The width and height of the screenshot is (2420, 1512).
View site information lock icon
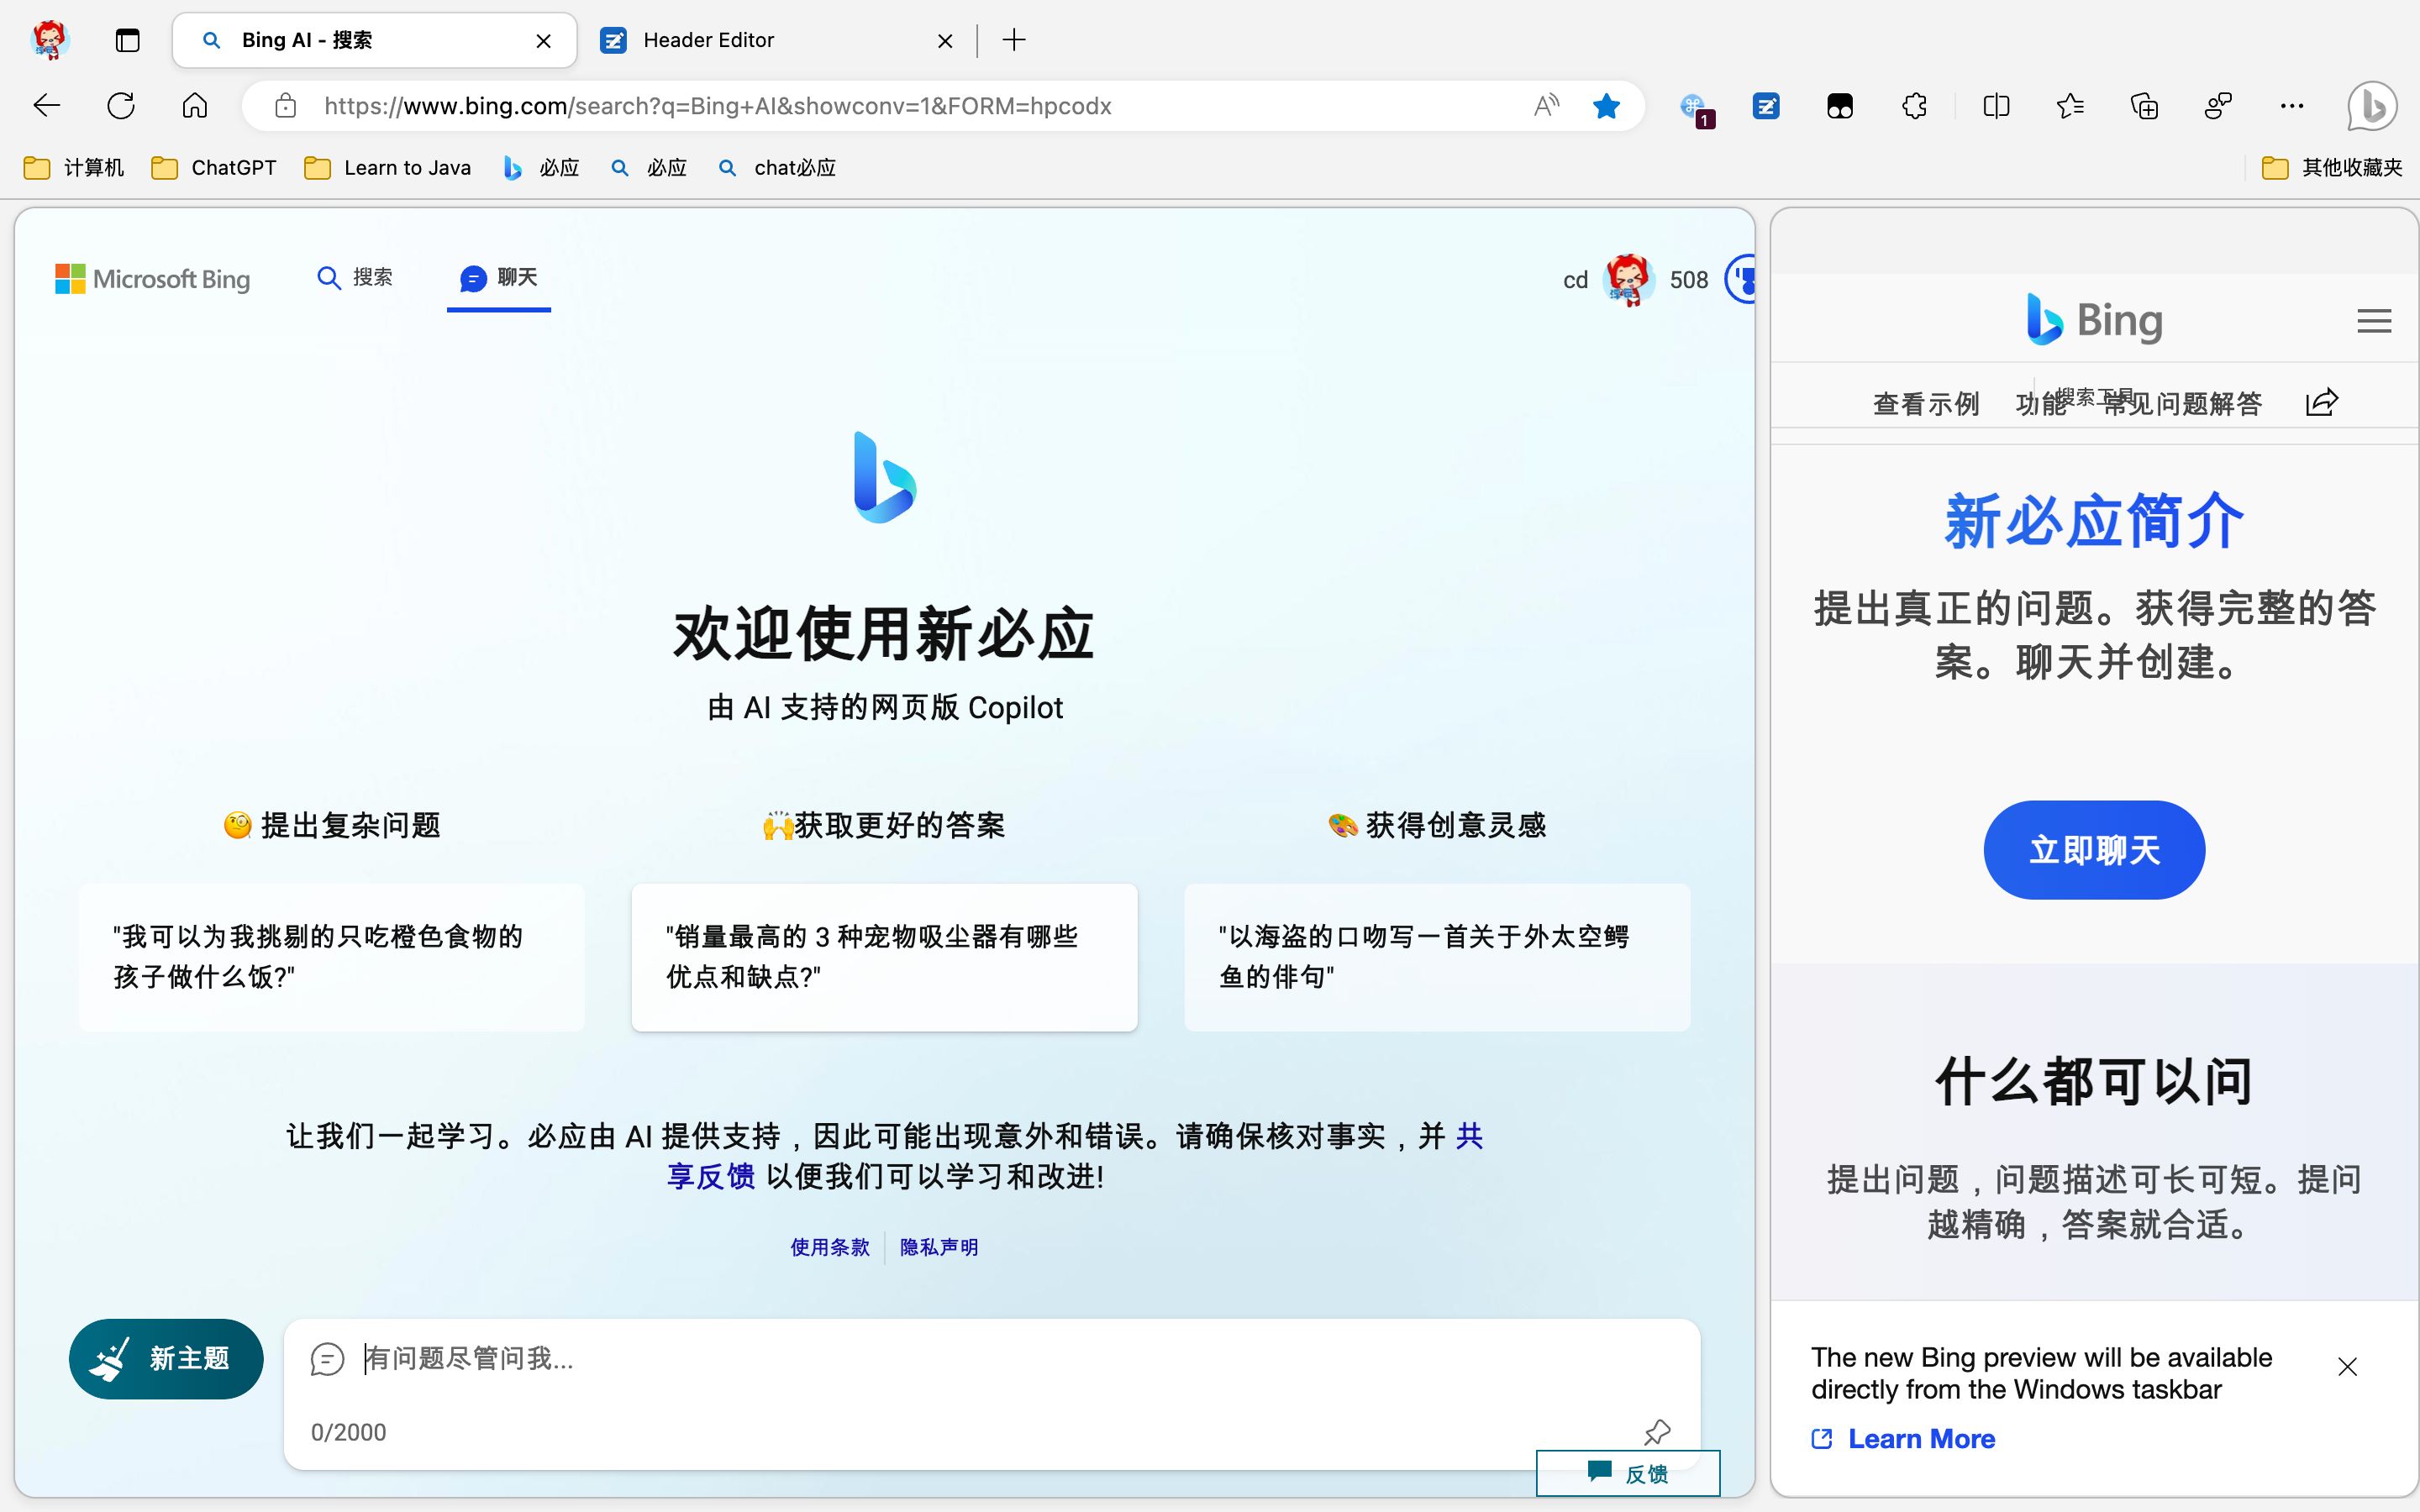(x=286, y=105)
